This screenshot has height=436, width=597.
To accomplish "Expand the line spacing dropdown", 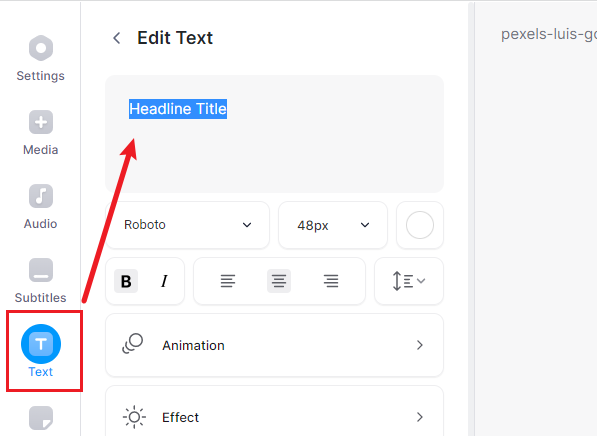I will tap(409, 281).
